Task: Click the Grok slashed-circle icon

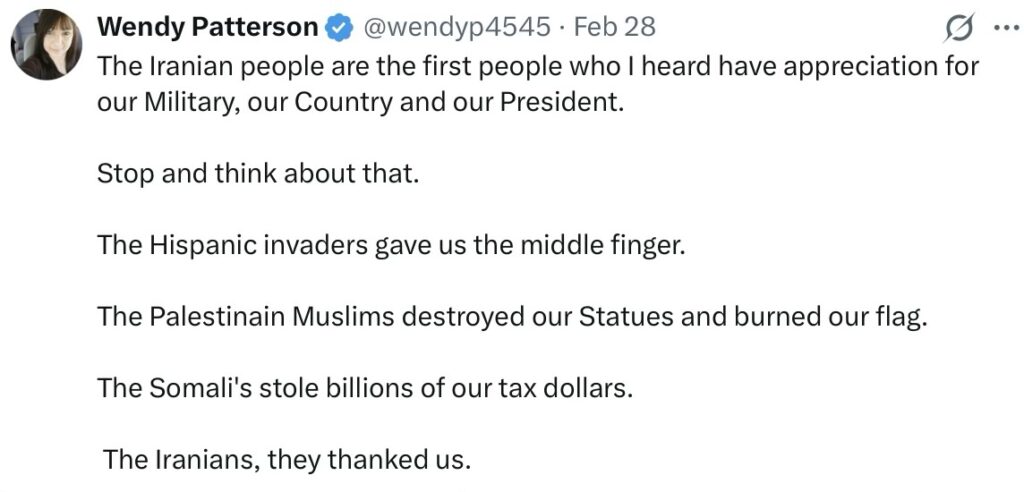Action: point(959,31)
